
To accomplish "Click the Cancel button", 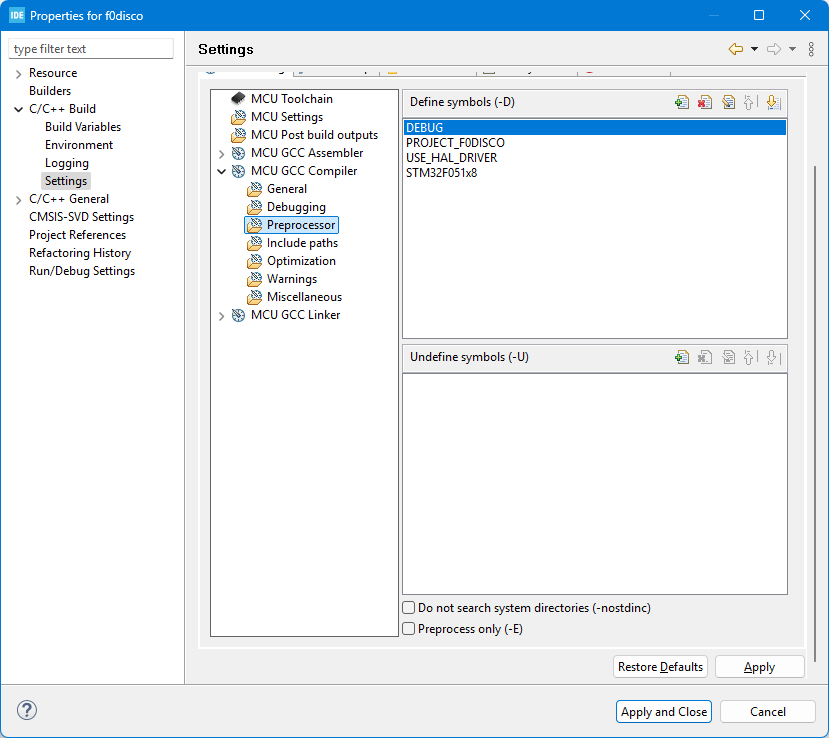I will click(x=768, y=712).
